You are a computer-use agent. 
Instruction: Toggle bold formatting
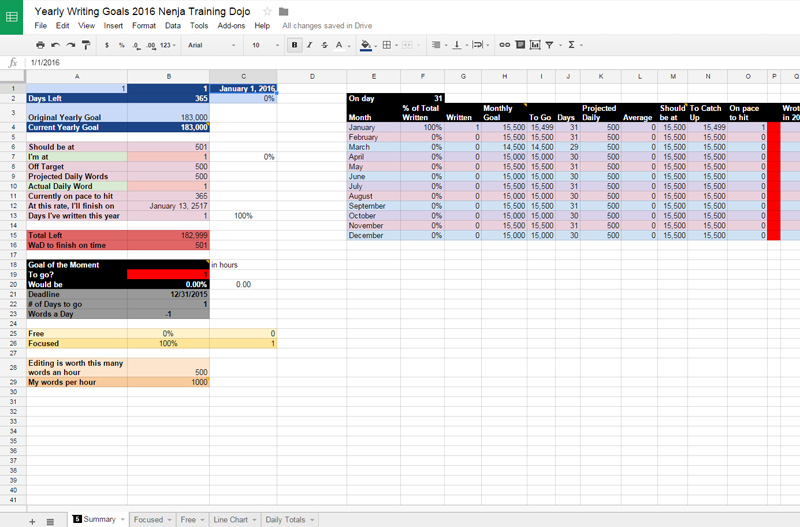(294, 45)
